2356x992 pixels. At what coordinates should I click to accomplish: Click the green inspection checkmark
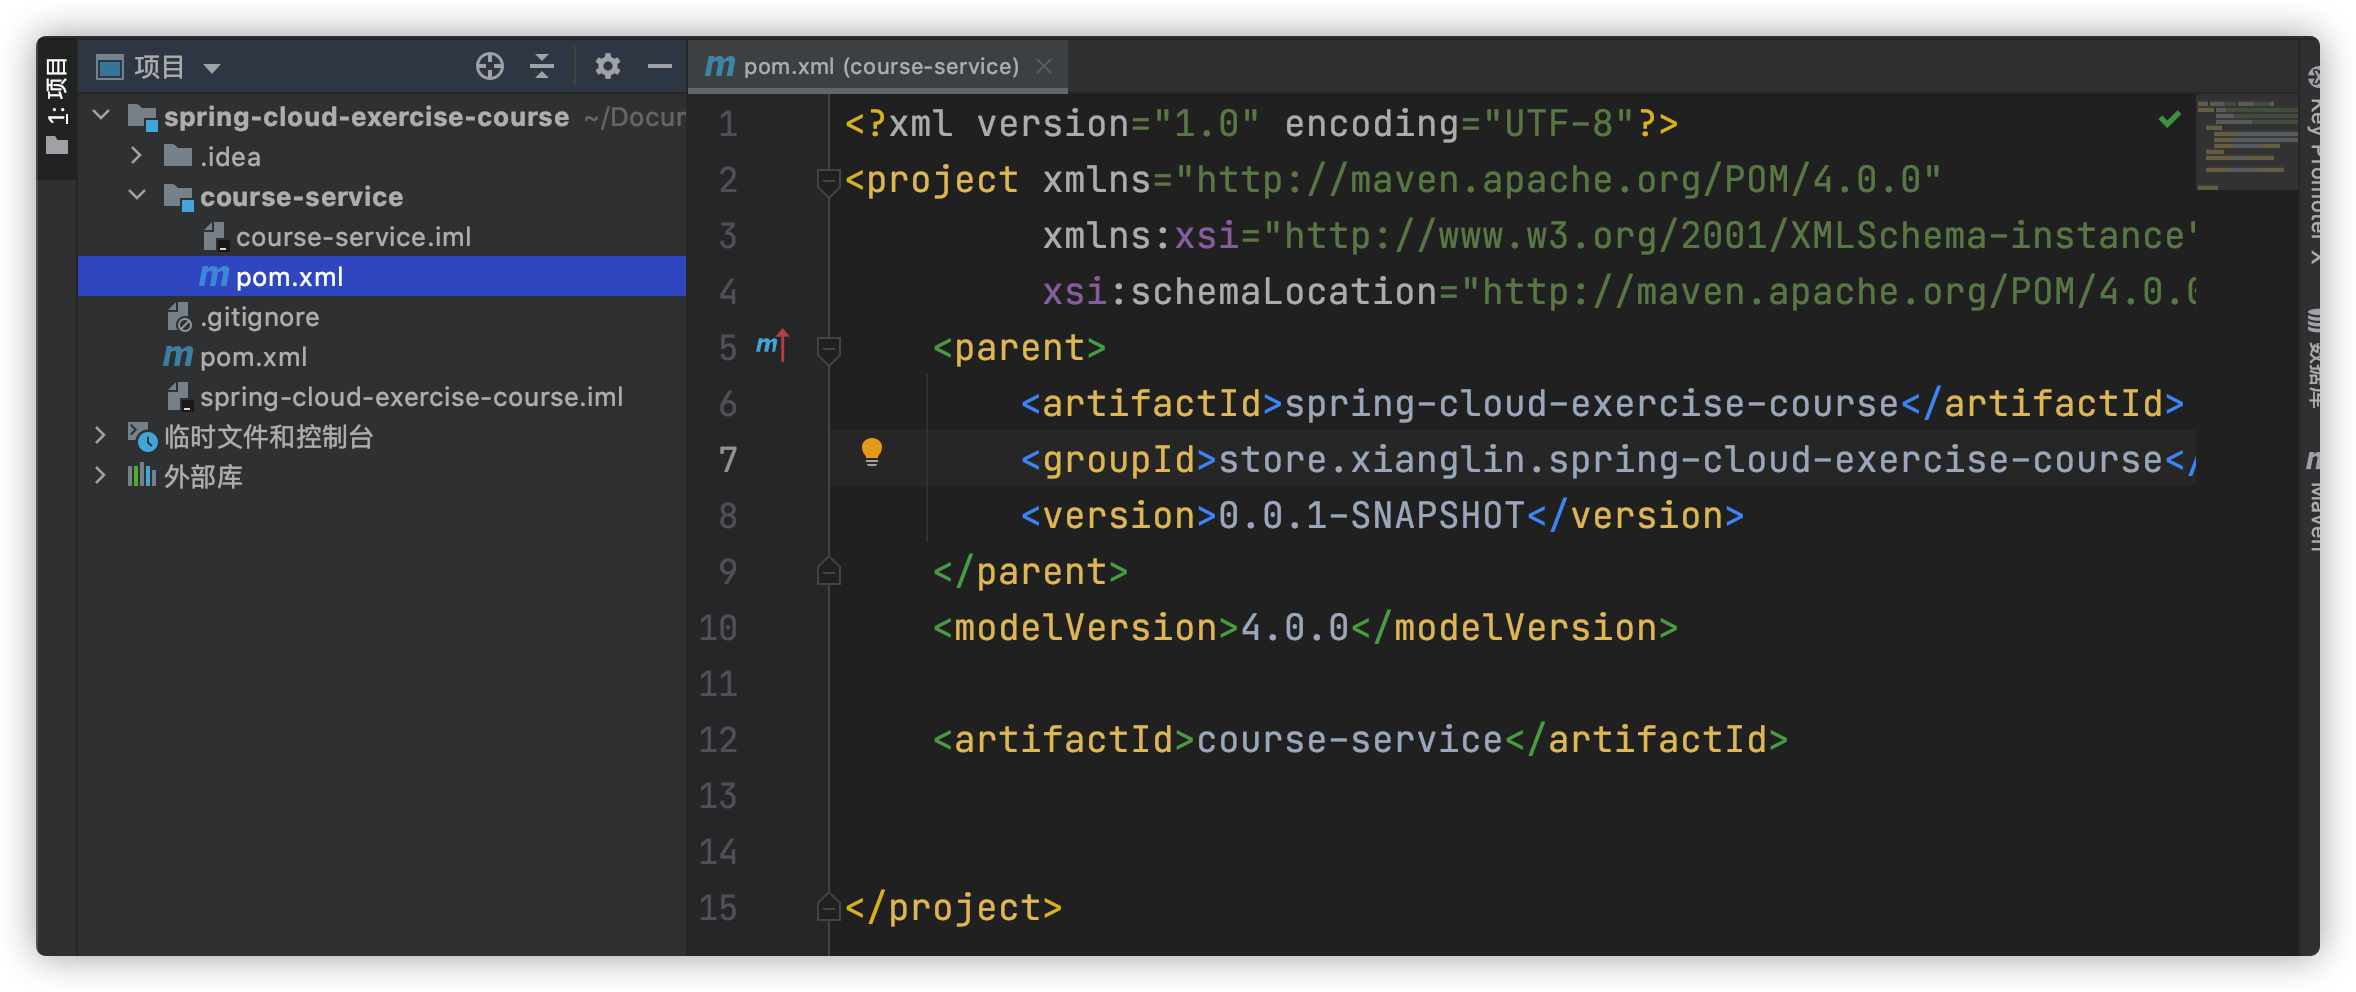pyautogui.click(x=2169, y=120)
